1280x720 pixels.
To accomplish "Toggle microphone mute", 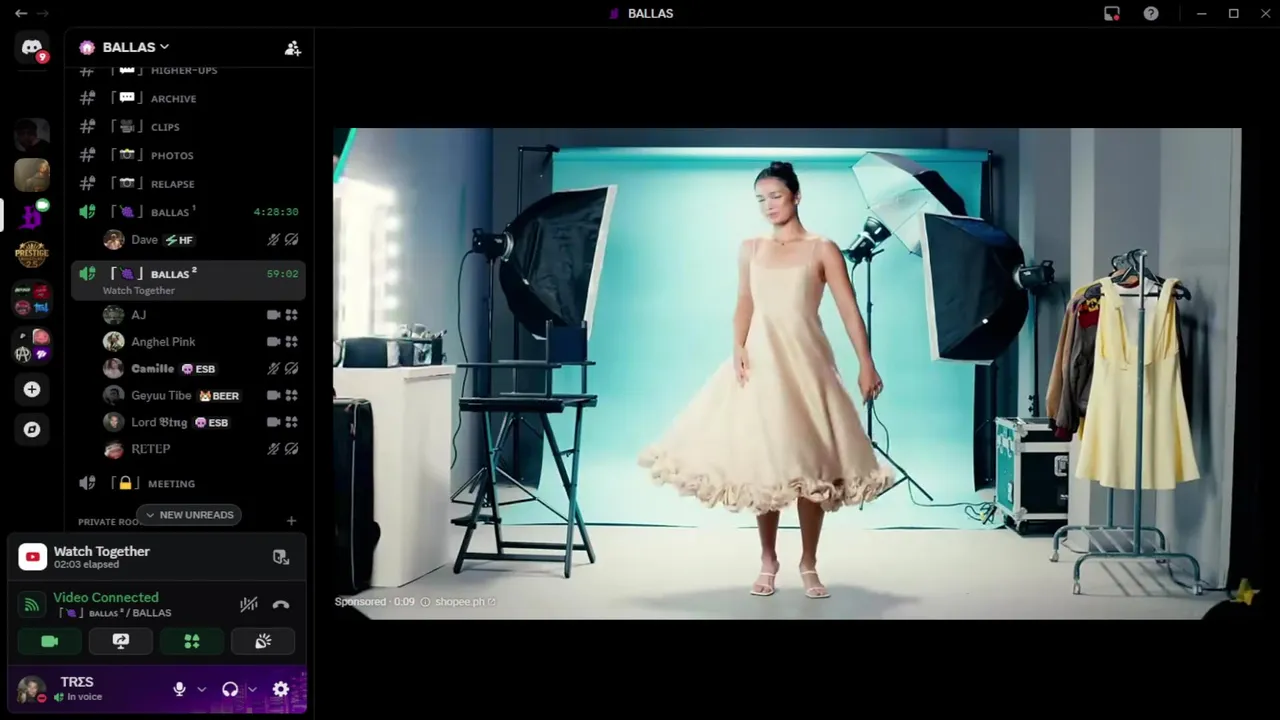I will coord(179,689).
